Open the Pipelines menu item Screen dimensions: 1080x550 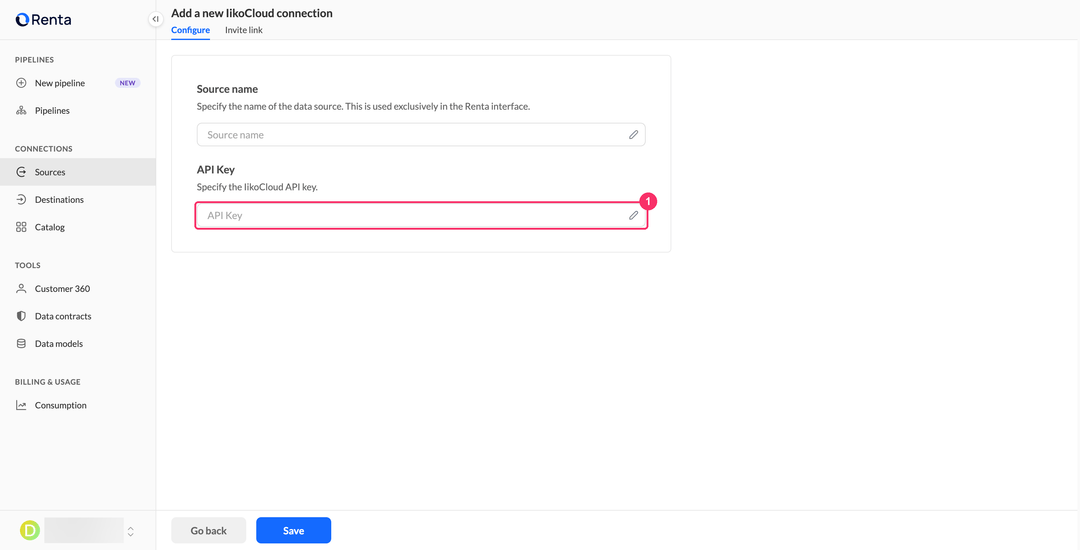point(78,111)
